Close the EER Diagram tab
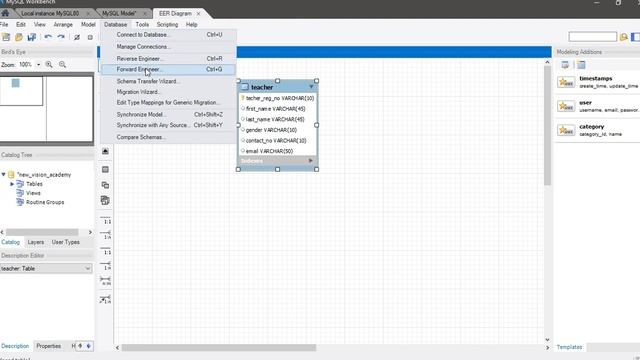This screenshot has width=640, height=360. pos(198,13)
